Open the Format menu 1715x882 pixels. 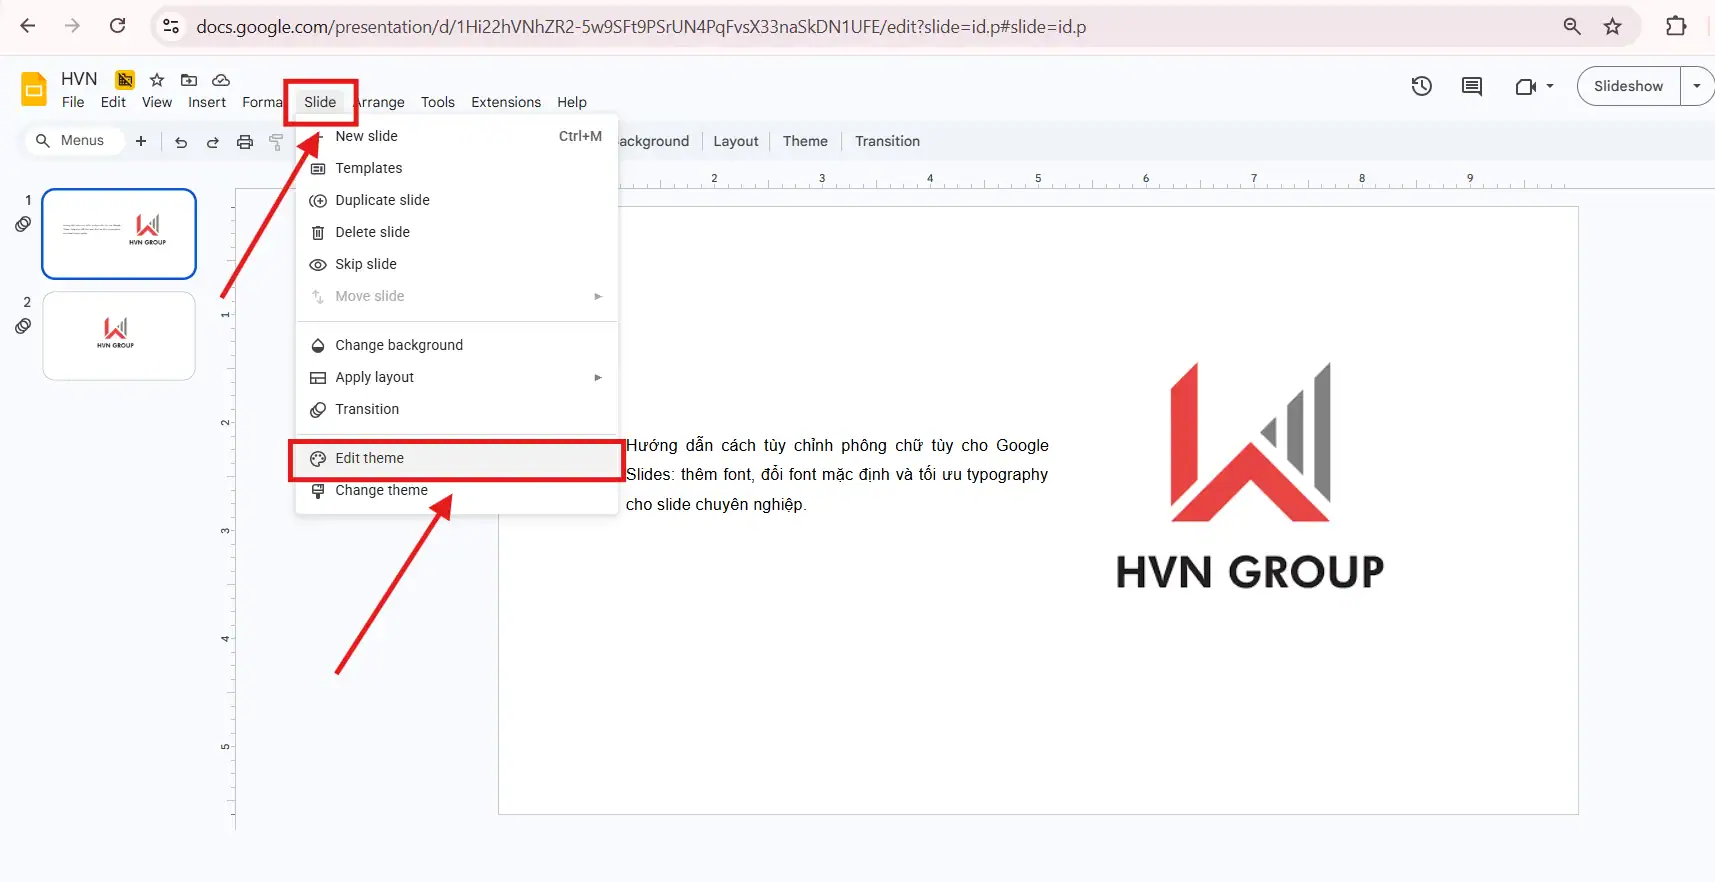(x=262, y=102)
